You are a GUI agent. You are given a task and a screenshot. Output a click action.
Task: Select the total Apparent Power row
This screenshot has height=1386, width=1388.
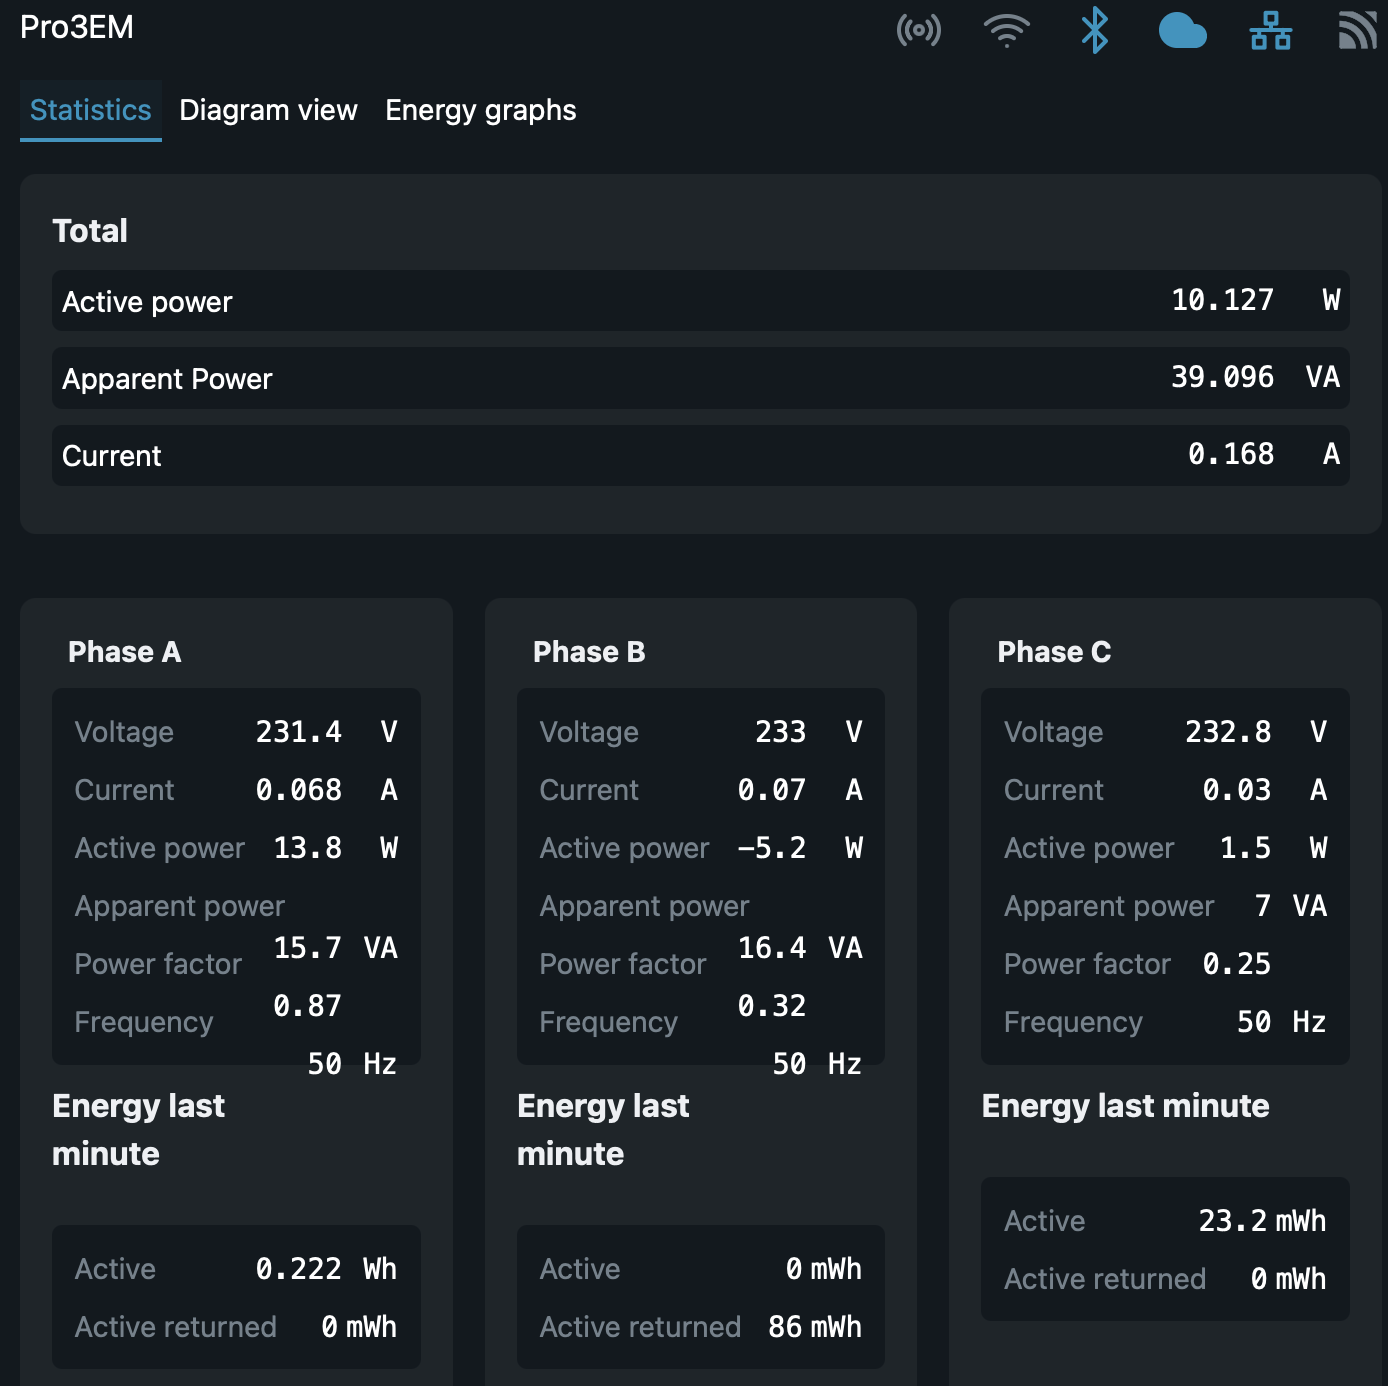[700, 378]
